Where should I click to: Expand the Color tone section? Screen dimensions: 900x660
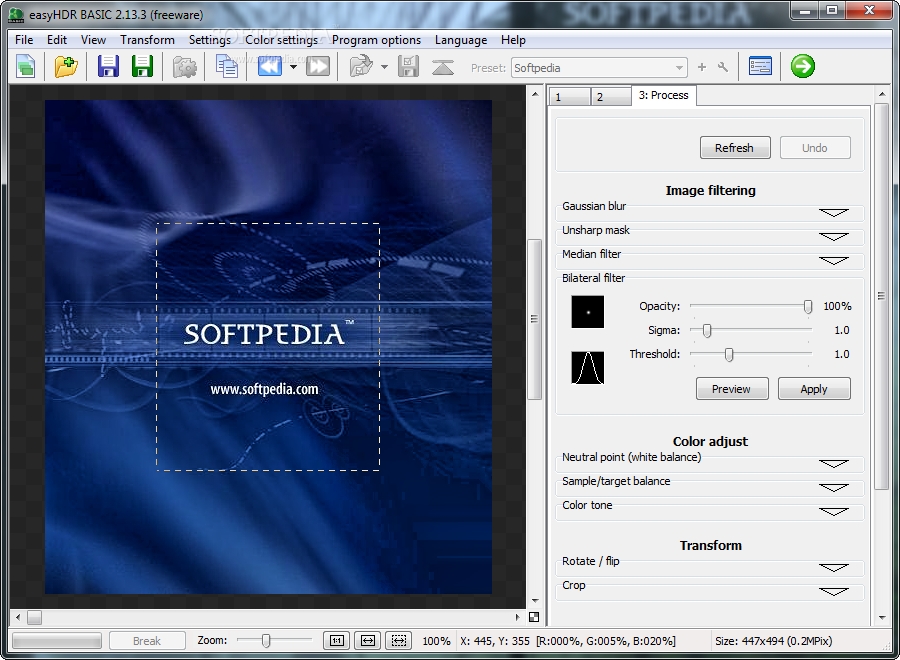pos(834,512)
